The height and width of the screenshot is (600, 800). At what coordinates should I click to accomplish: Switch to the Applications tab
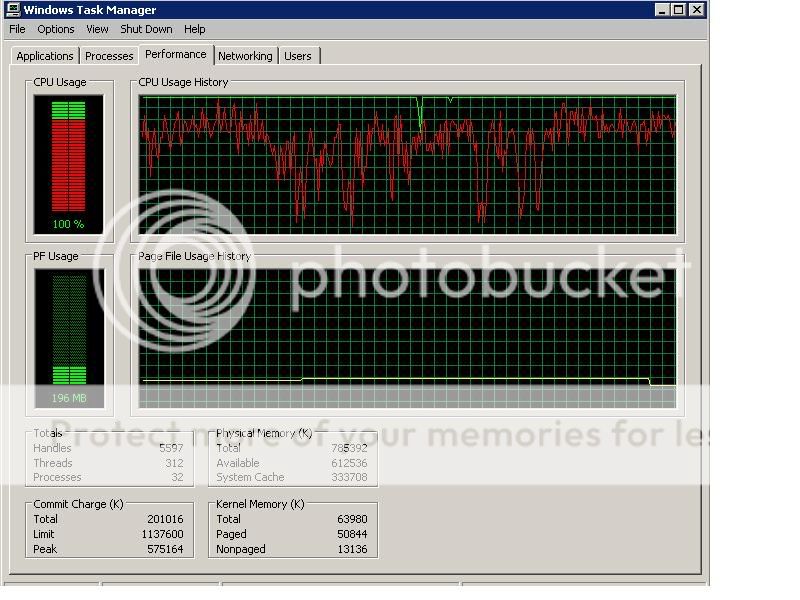(x=45, y=56)
